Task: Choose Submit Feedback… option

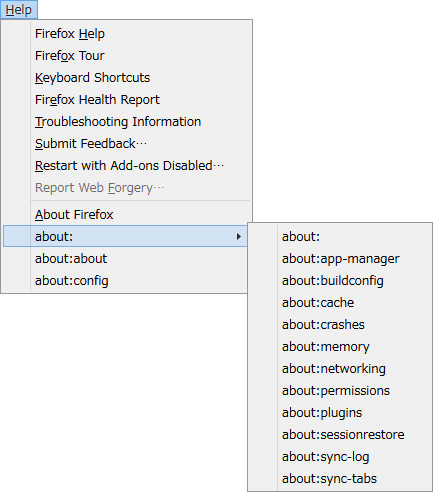Action: tap(127, 144)
